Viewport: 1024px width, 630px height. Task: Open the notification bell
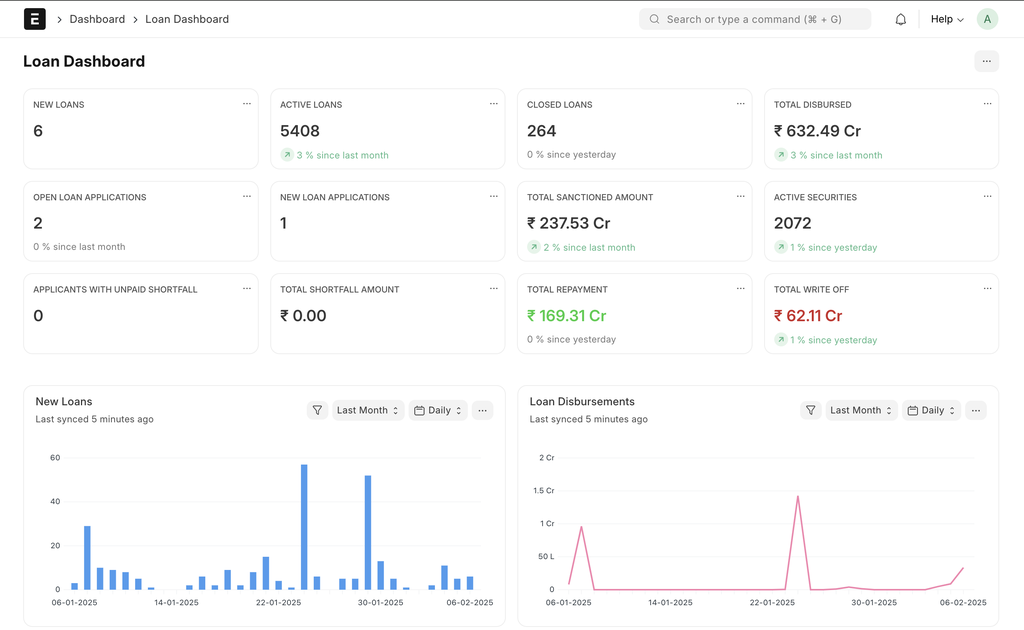coord(900,18)
